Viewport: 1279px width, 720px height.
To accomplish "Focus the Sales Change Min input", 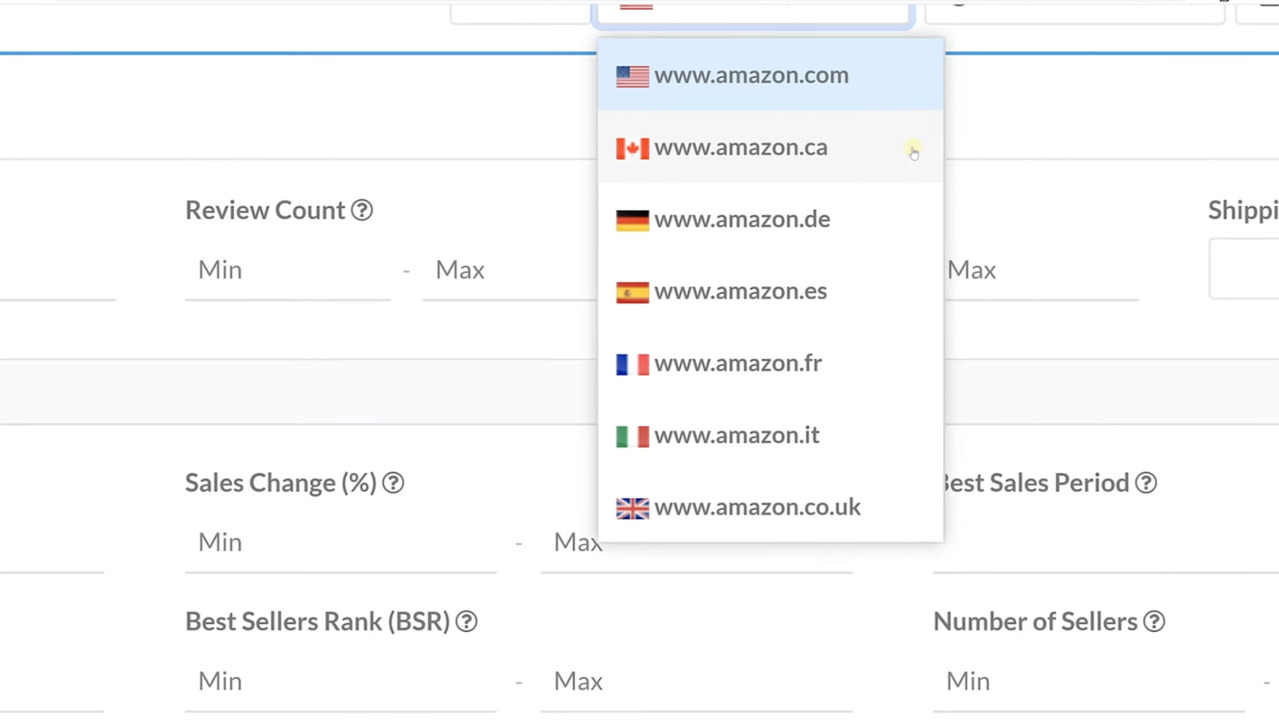I will pos(340,542).
